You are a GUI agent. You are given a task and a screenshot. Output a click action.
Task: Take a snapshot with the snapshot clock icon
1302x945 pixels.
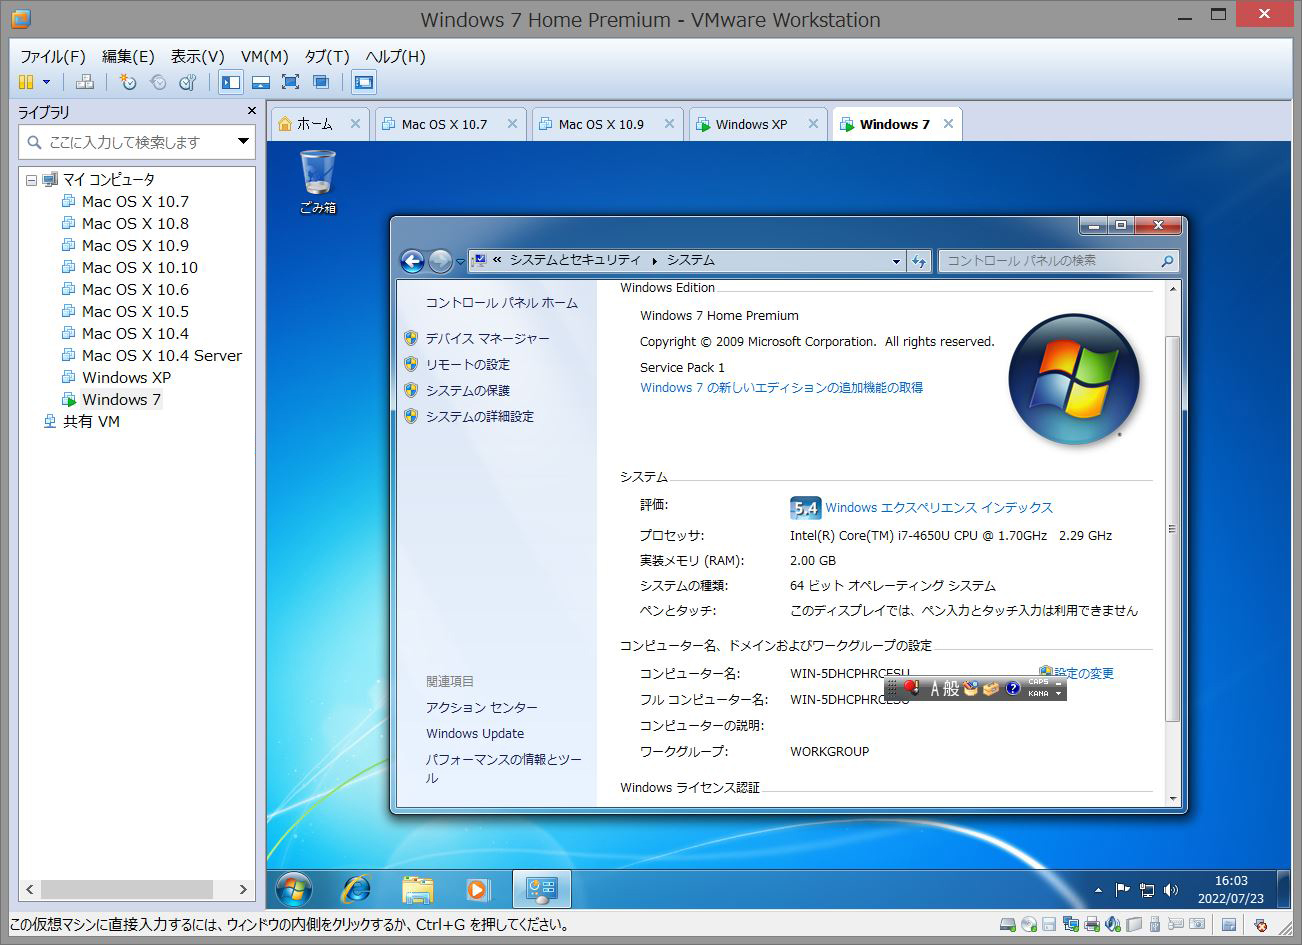coord(128,82)
